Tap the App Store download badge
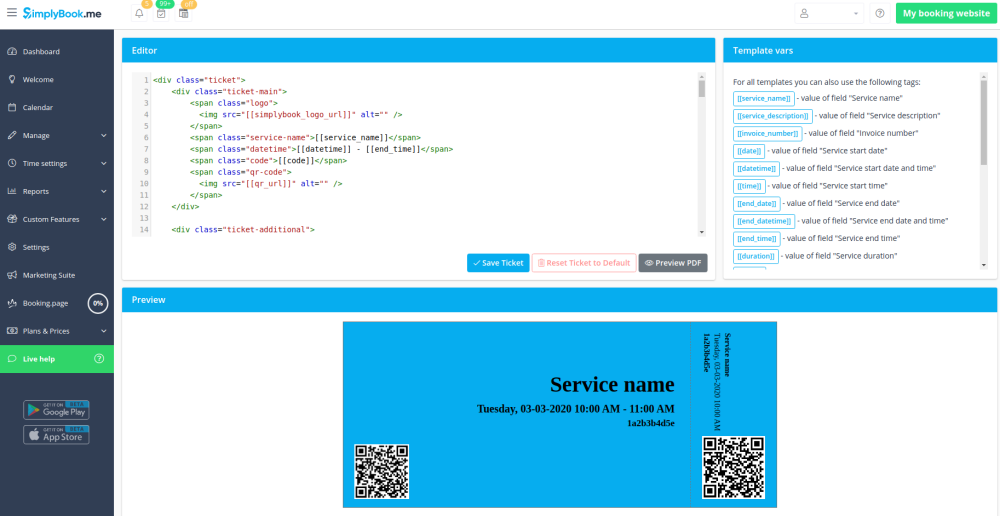The height and width of the screenshot is (516, 1000). (x=56, y=435)
